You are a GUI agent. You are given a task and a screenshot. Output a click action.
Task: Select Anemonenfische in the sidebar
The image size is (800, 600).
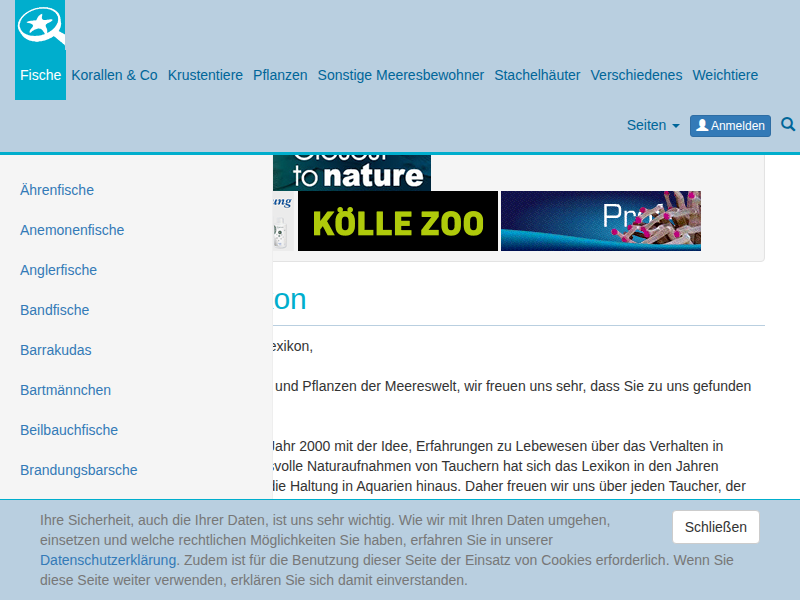coord(72,230)
